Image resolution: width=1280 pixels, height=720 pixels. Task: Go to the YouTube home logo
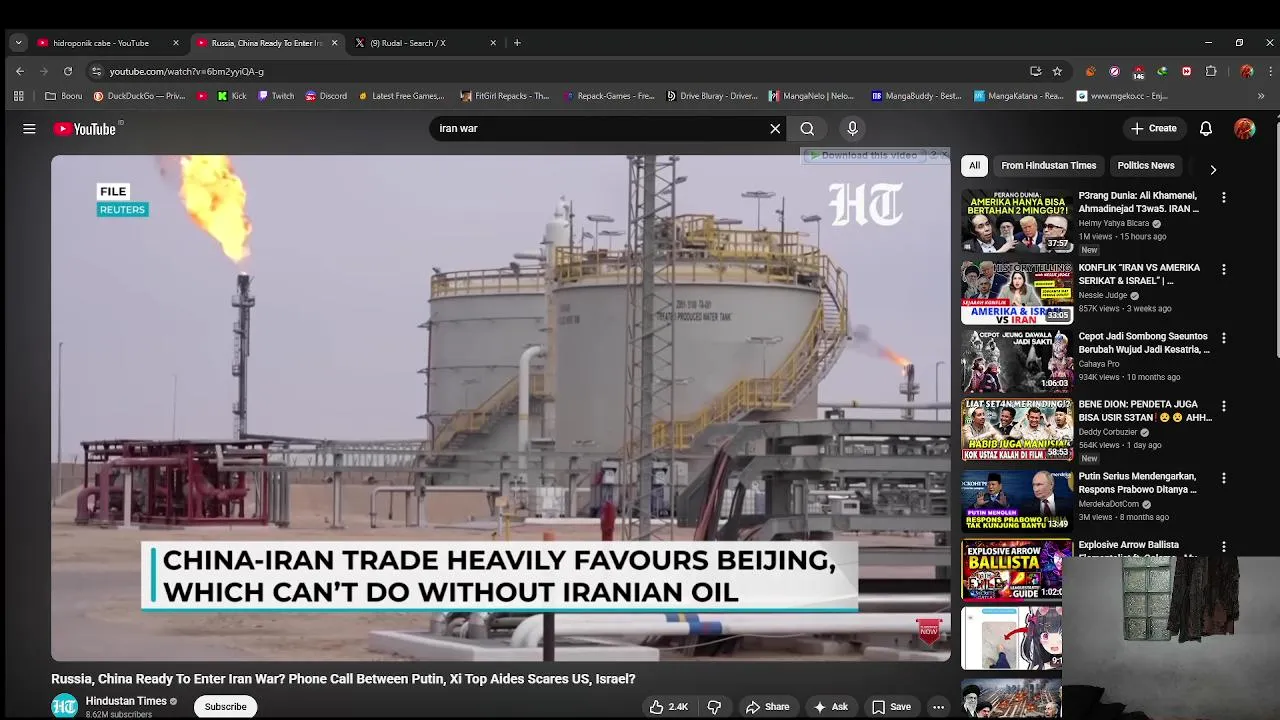[x=85, y=129]
